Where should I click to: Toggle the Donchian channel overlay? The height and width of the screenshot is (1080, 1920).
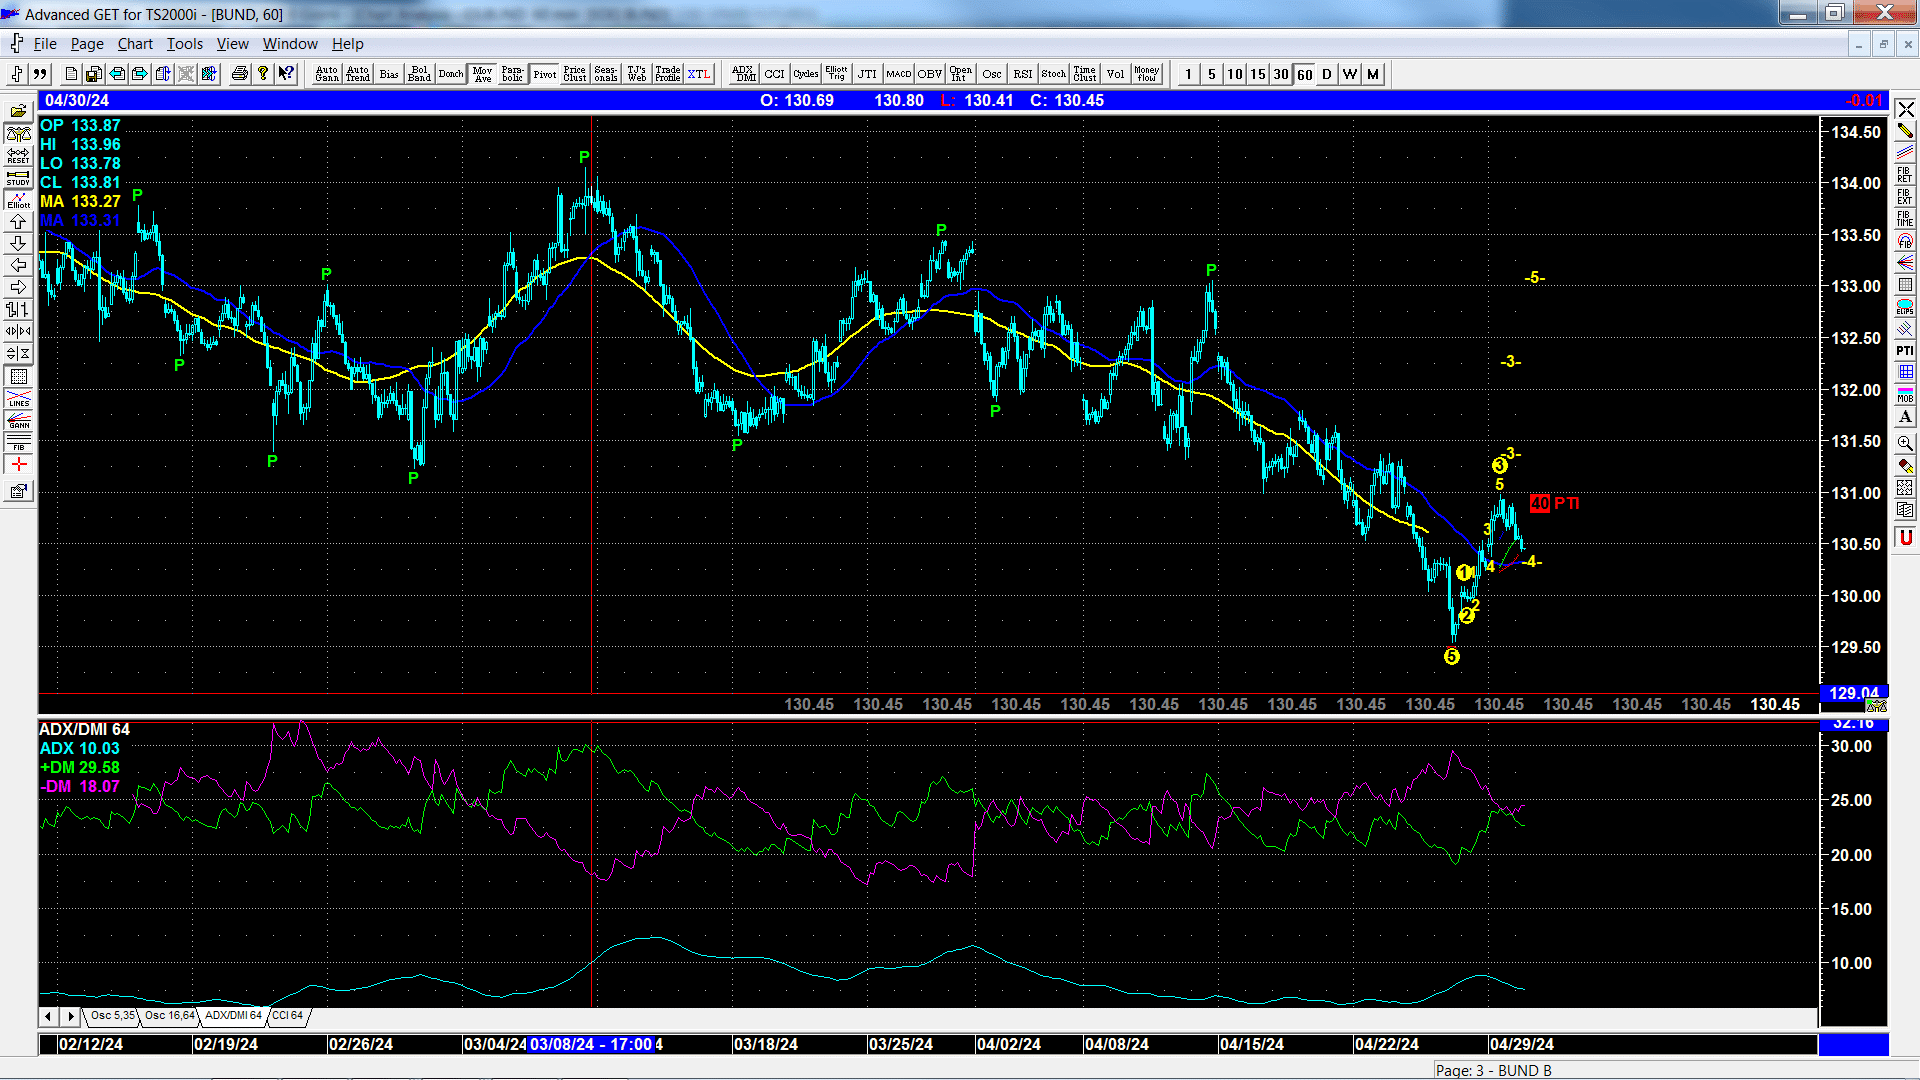click(451, 74)
